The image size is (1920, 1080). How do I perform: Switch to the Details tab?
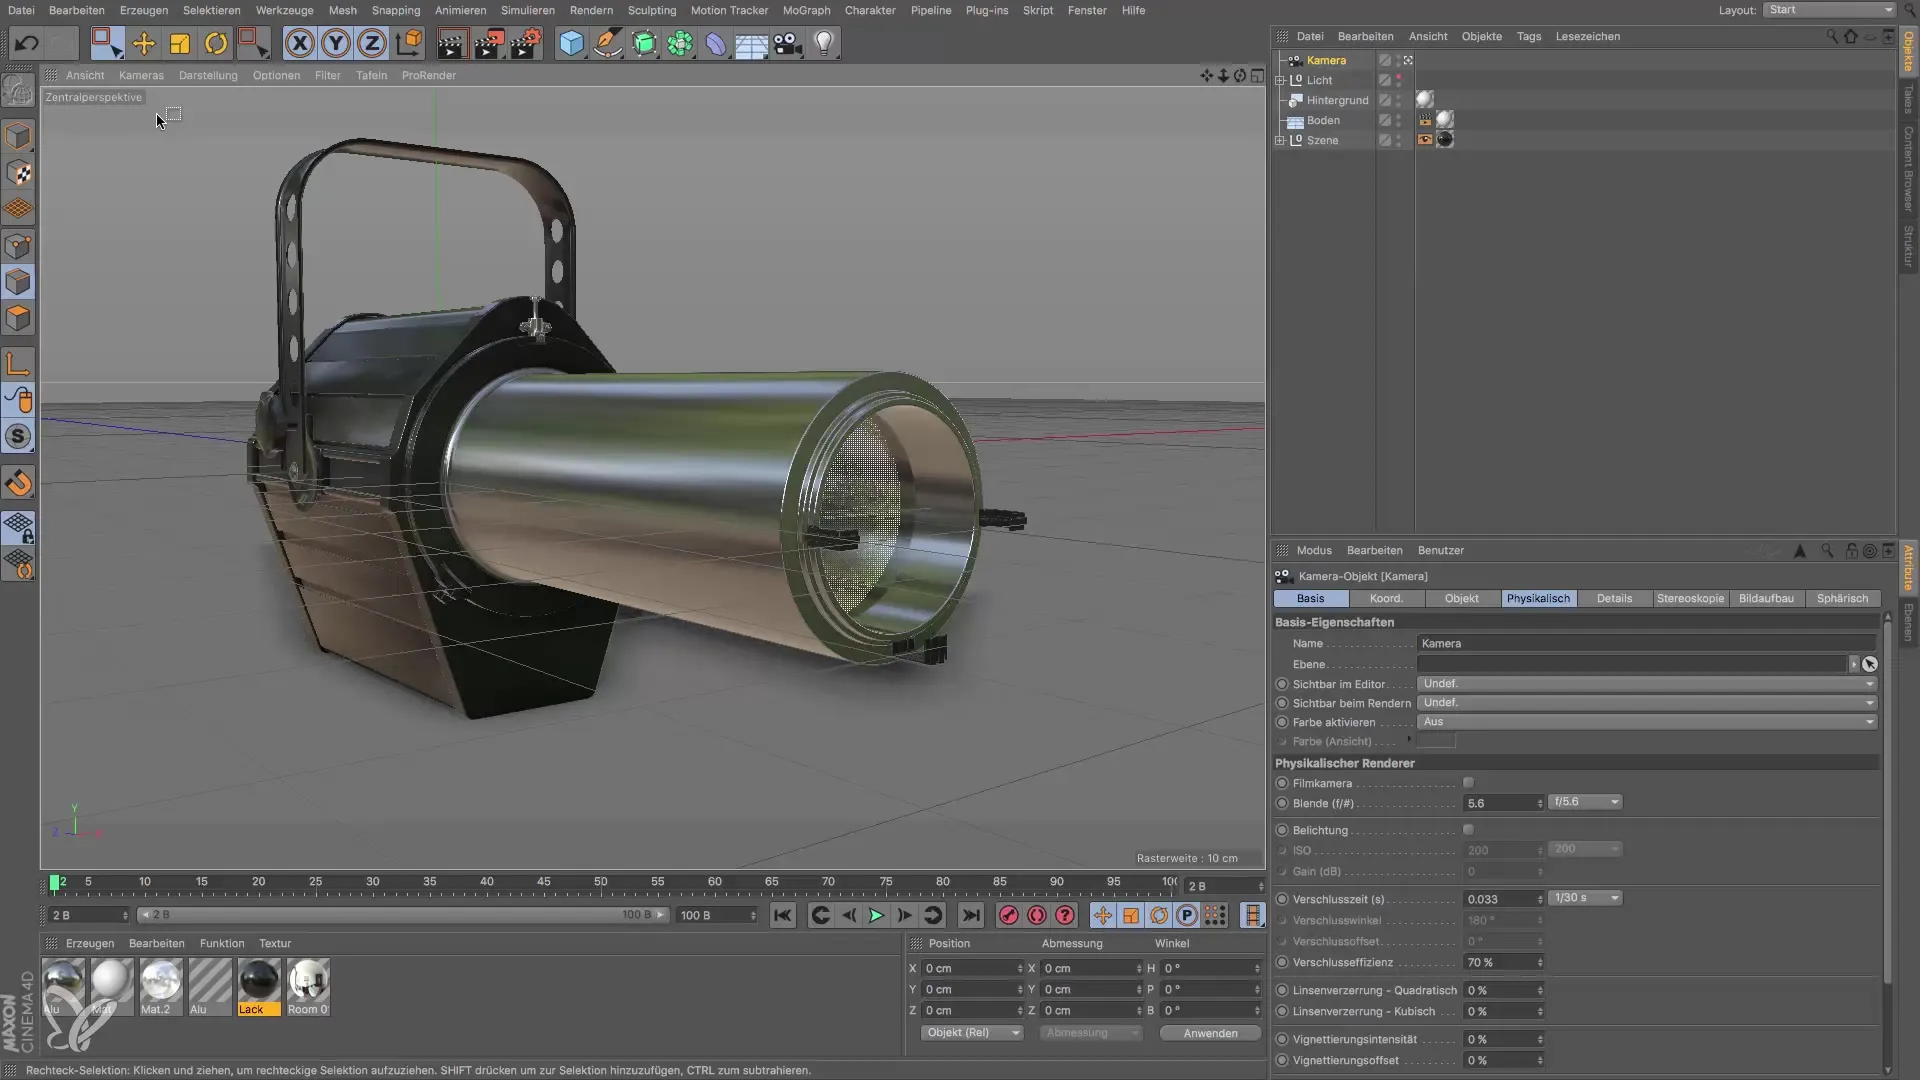pos(1614,598)
